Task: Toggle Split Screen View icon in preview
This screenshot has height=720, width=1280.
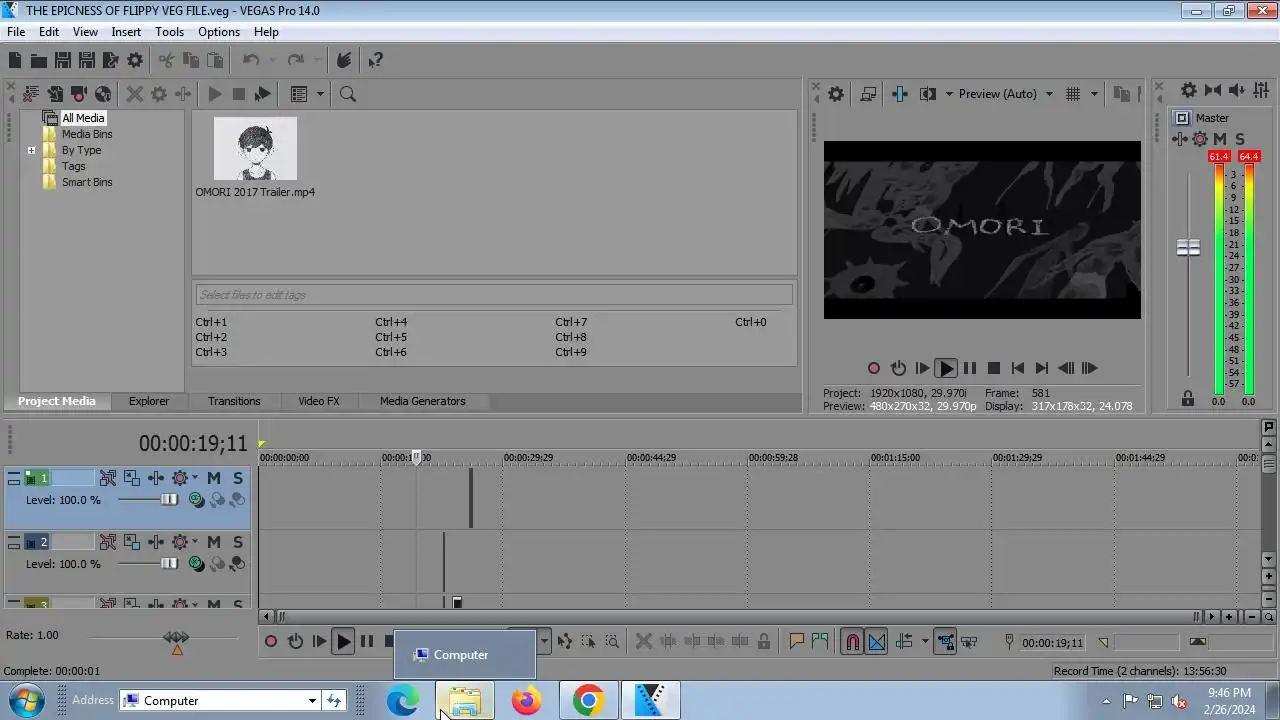Action: 928,94
